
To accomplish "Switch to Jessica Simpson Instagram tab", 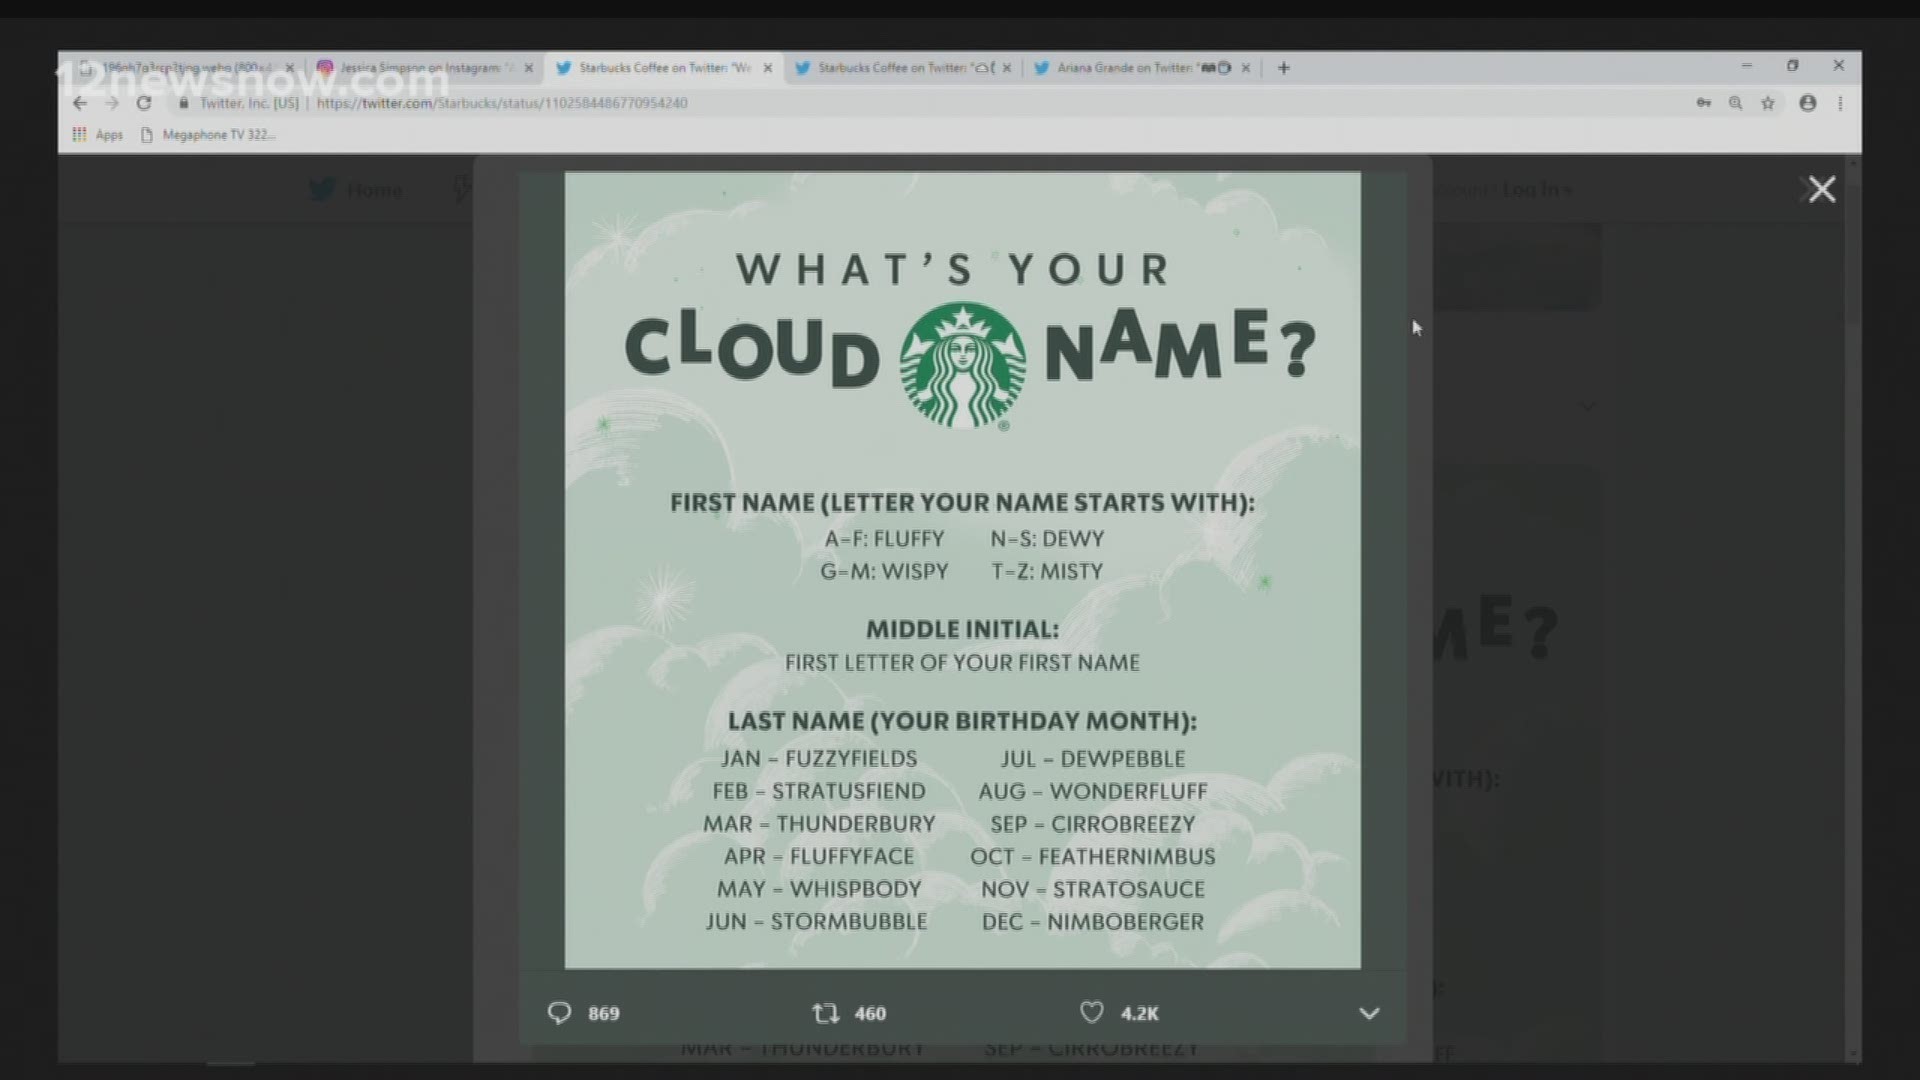I will point(420,68).
